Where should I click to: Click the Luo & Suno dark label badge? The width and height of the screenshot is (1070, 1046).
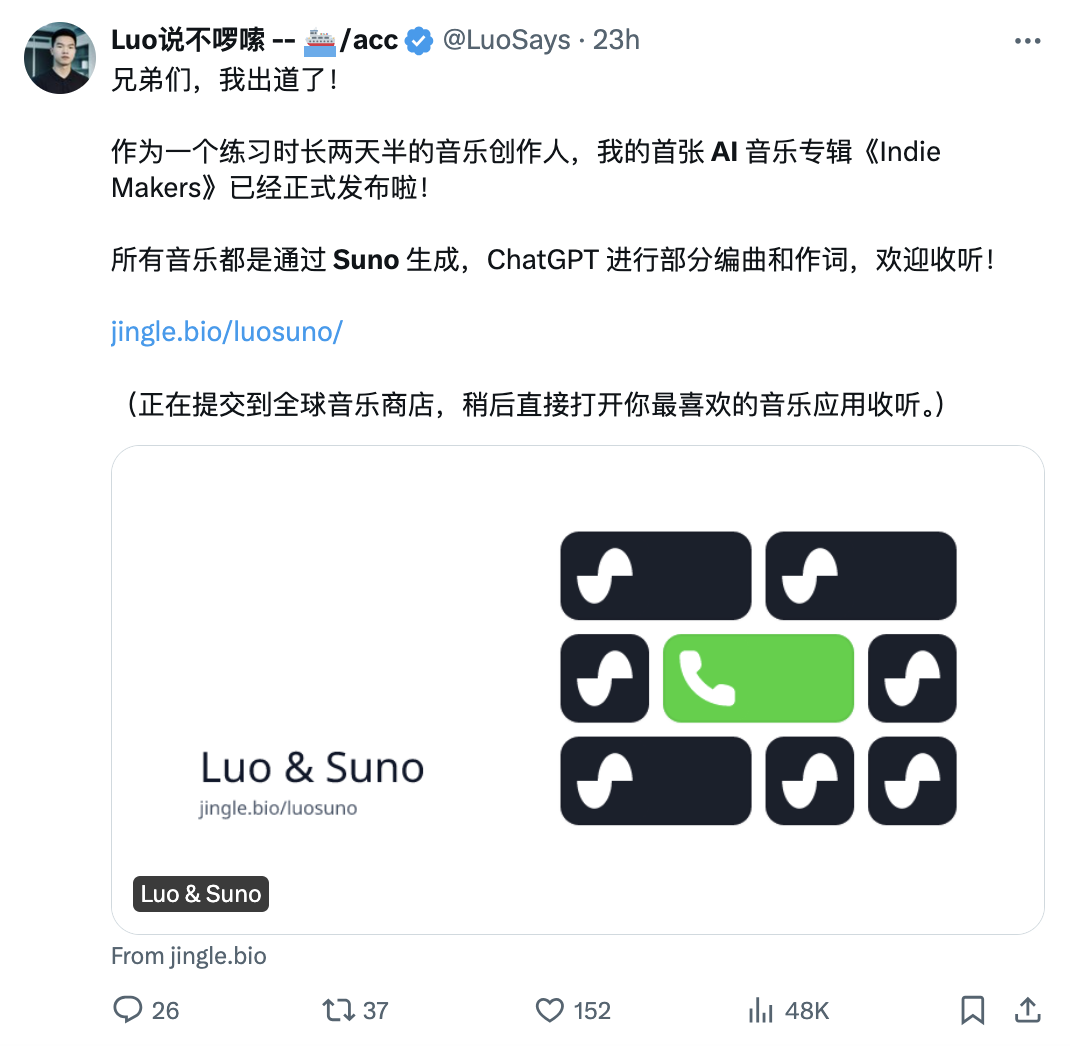click(201, 894)
